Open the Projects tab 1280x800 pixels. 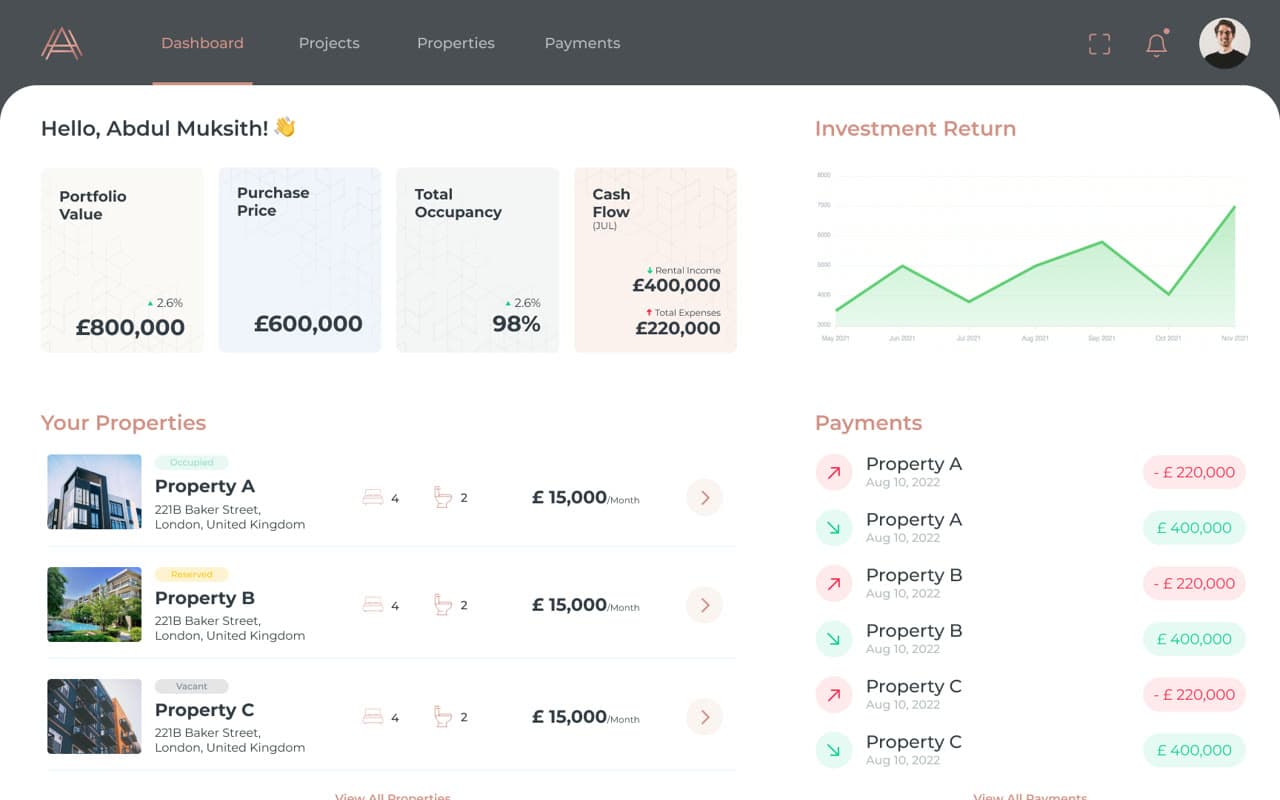click(329, 43)
